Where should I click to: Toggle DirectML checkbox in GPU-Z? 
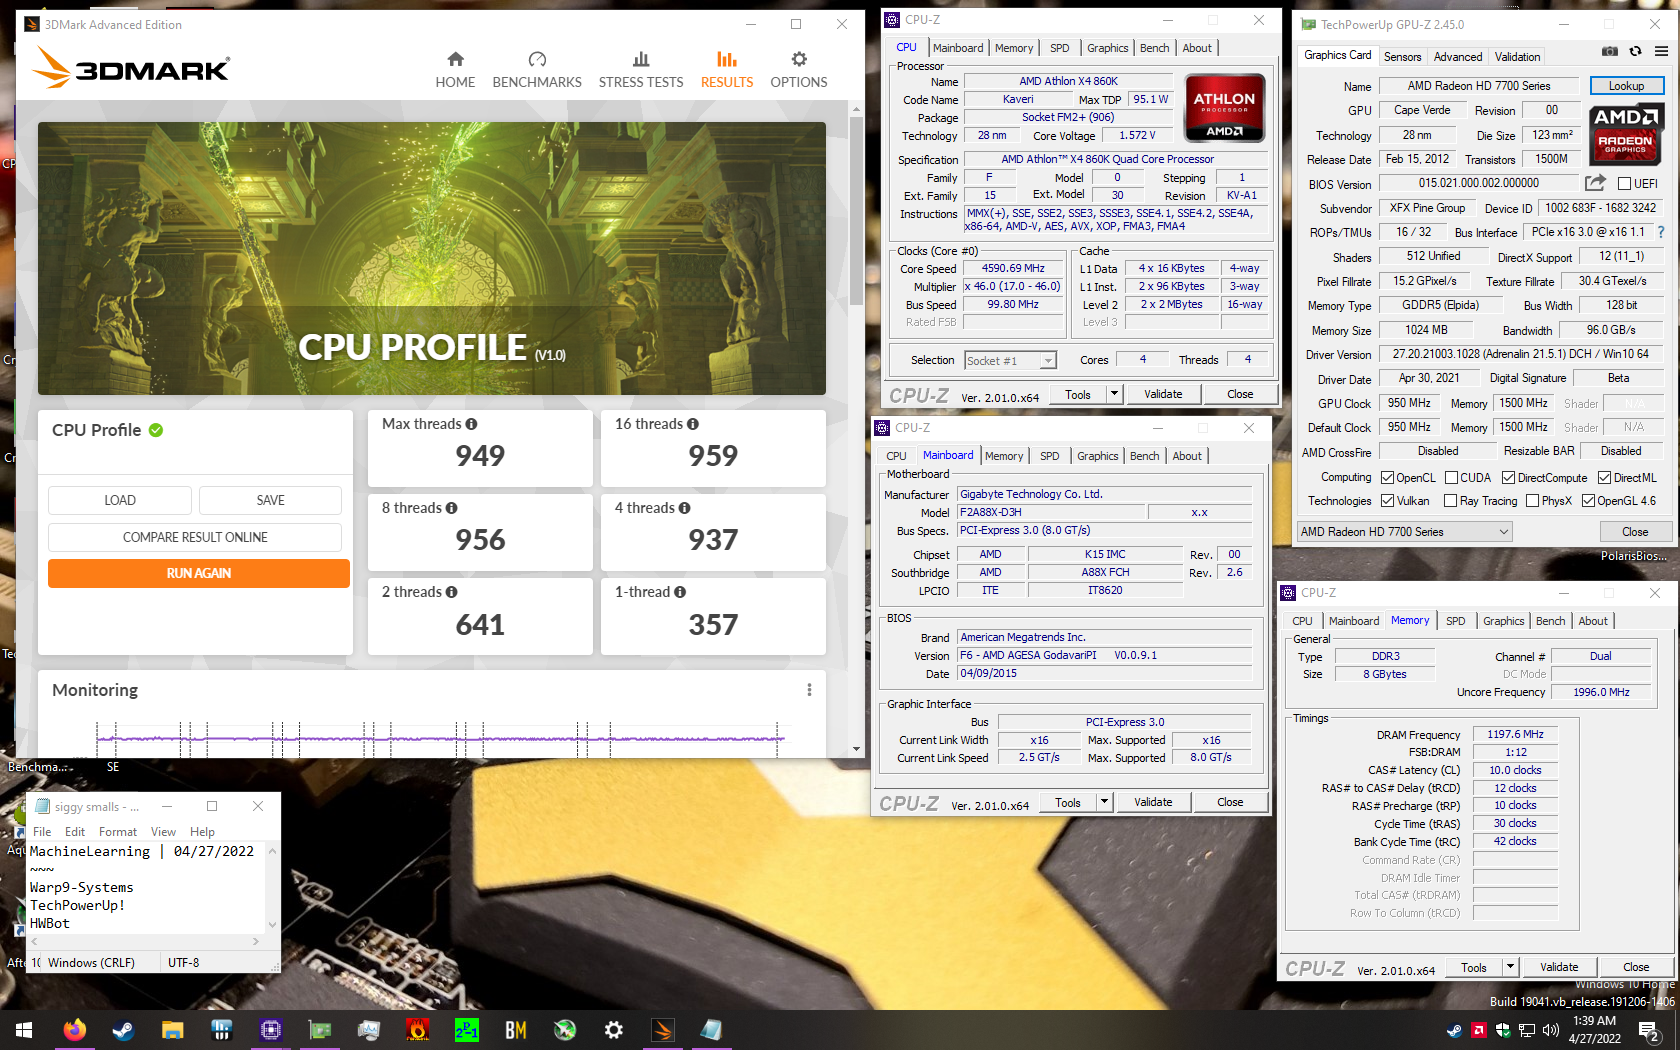[x=1604, y=478]
